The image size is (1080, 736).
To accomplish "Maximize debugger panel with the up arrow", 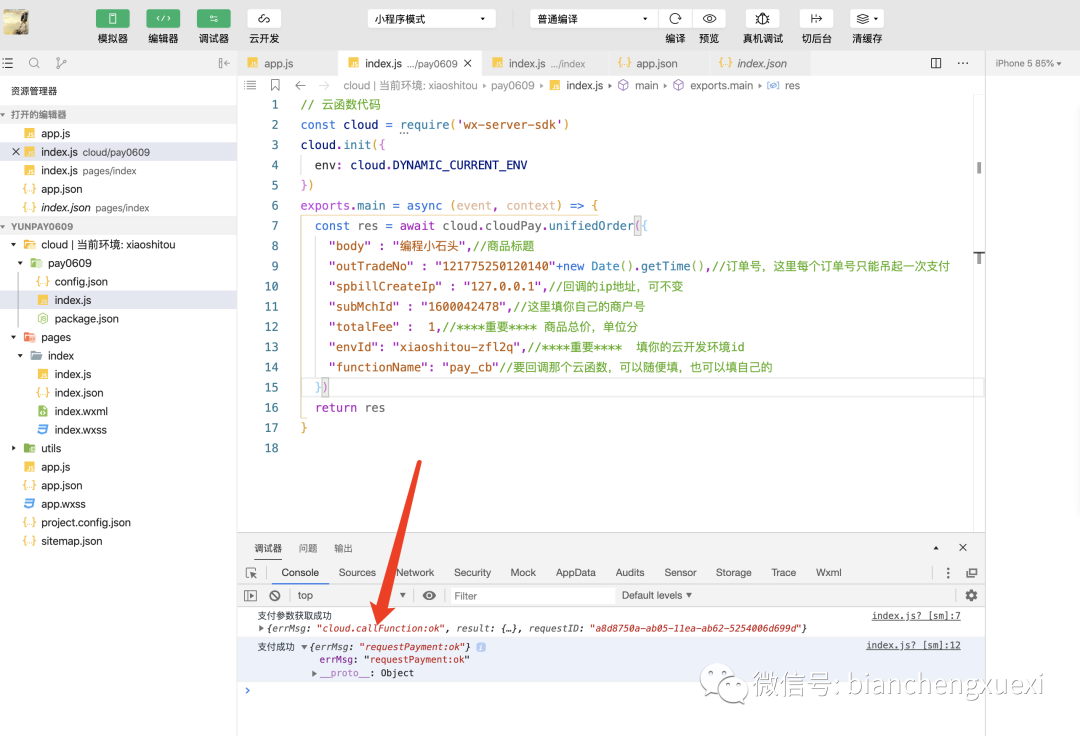I will pos(936,548).
